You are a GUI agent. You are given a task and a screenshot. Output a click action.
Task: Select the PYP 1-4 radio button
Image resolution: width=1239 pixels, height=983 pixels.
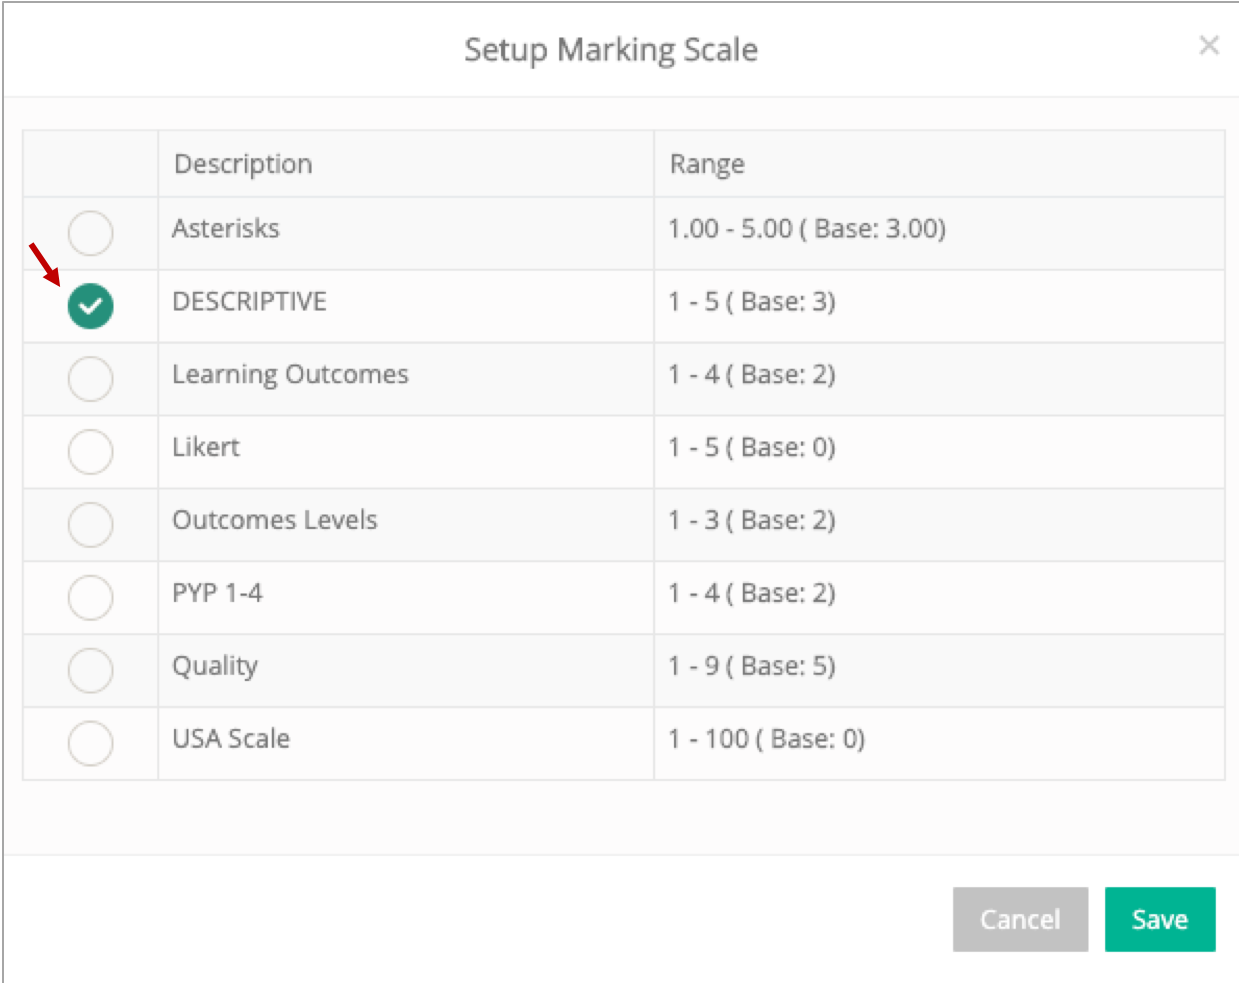point(90,598)
